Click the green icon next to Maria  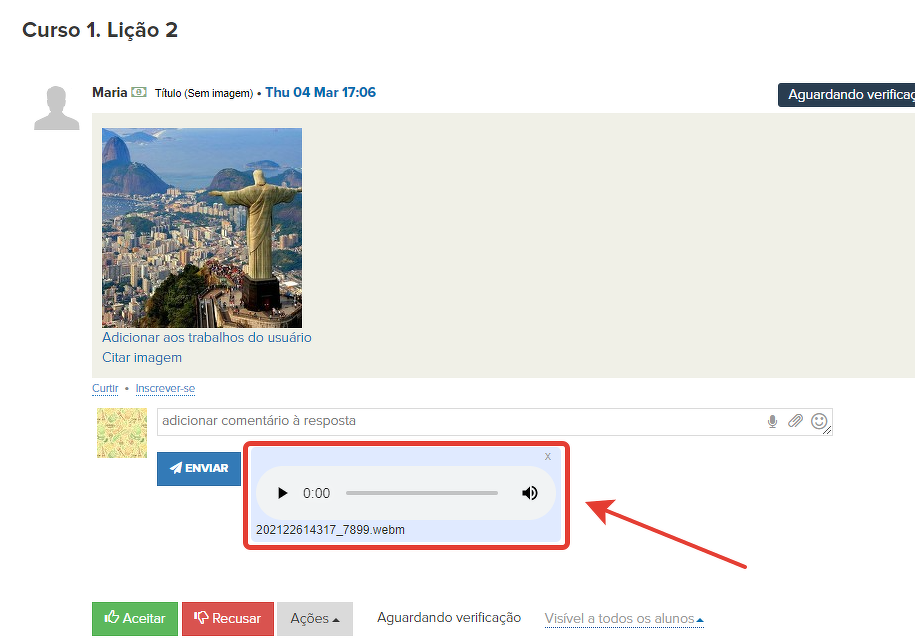click(139, 93)
